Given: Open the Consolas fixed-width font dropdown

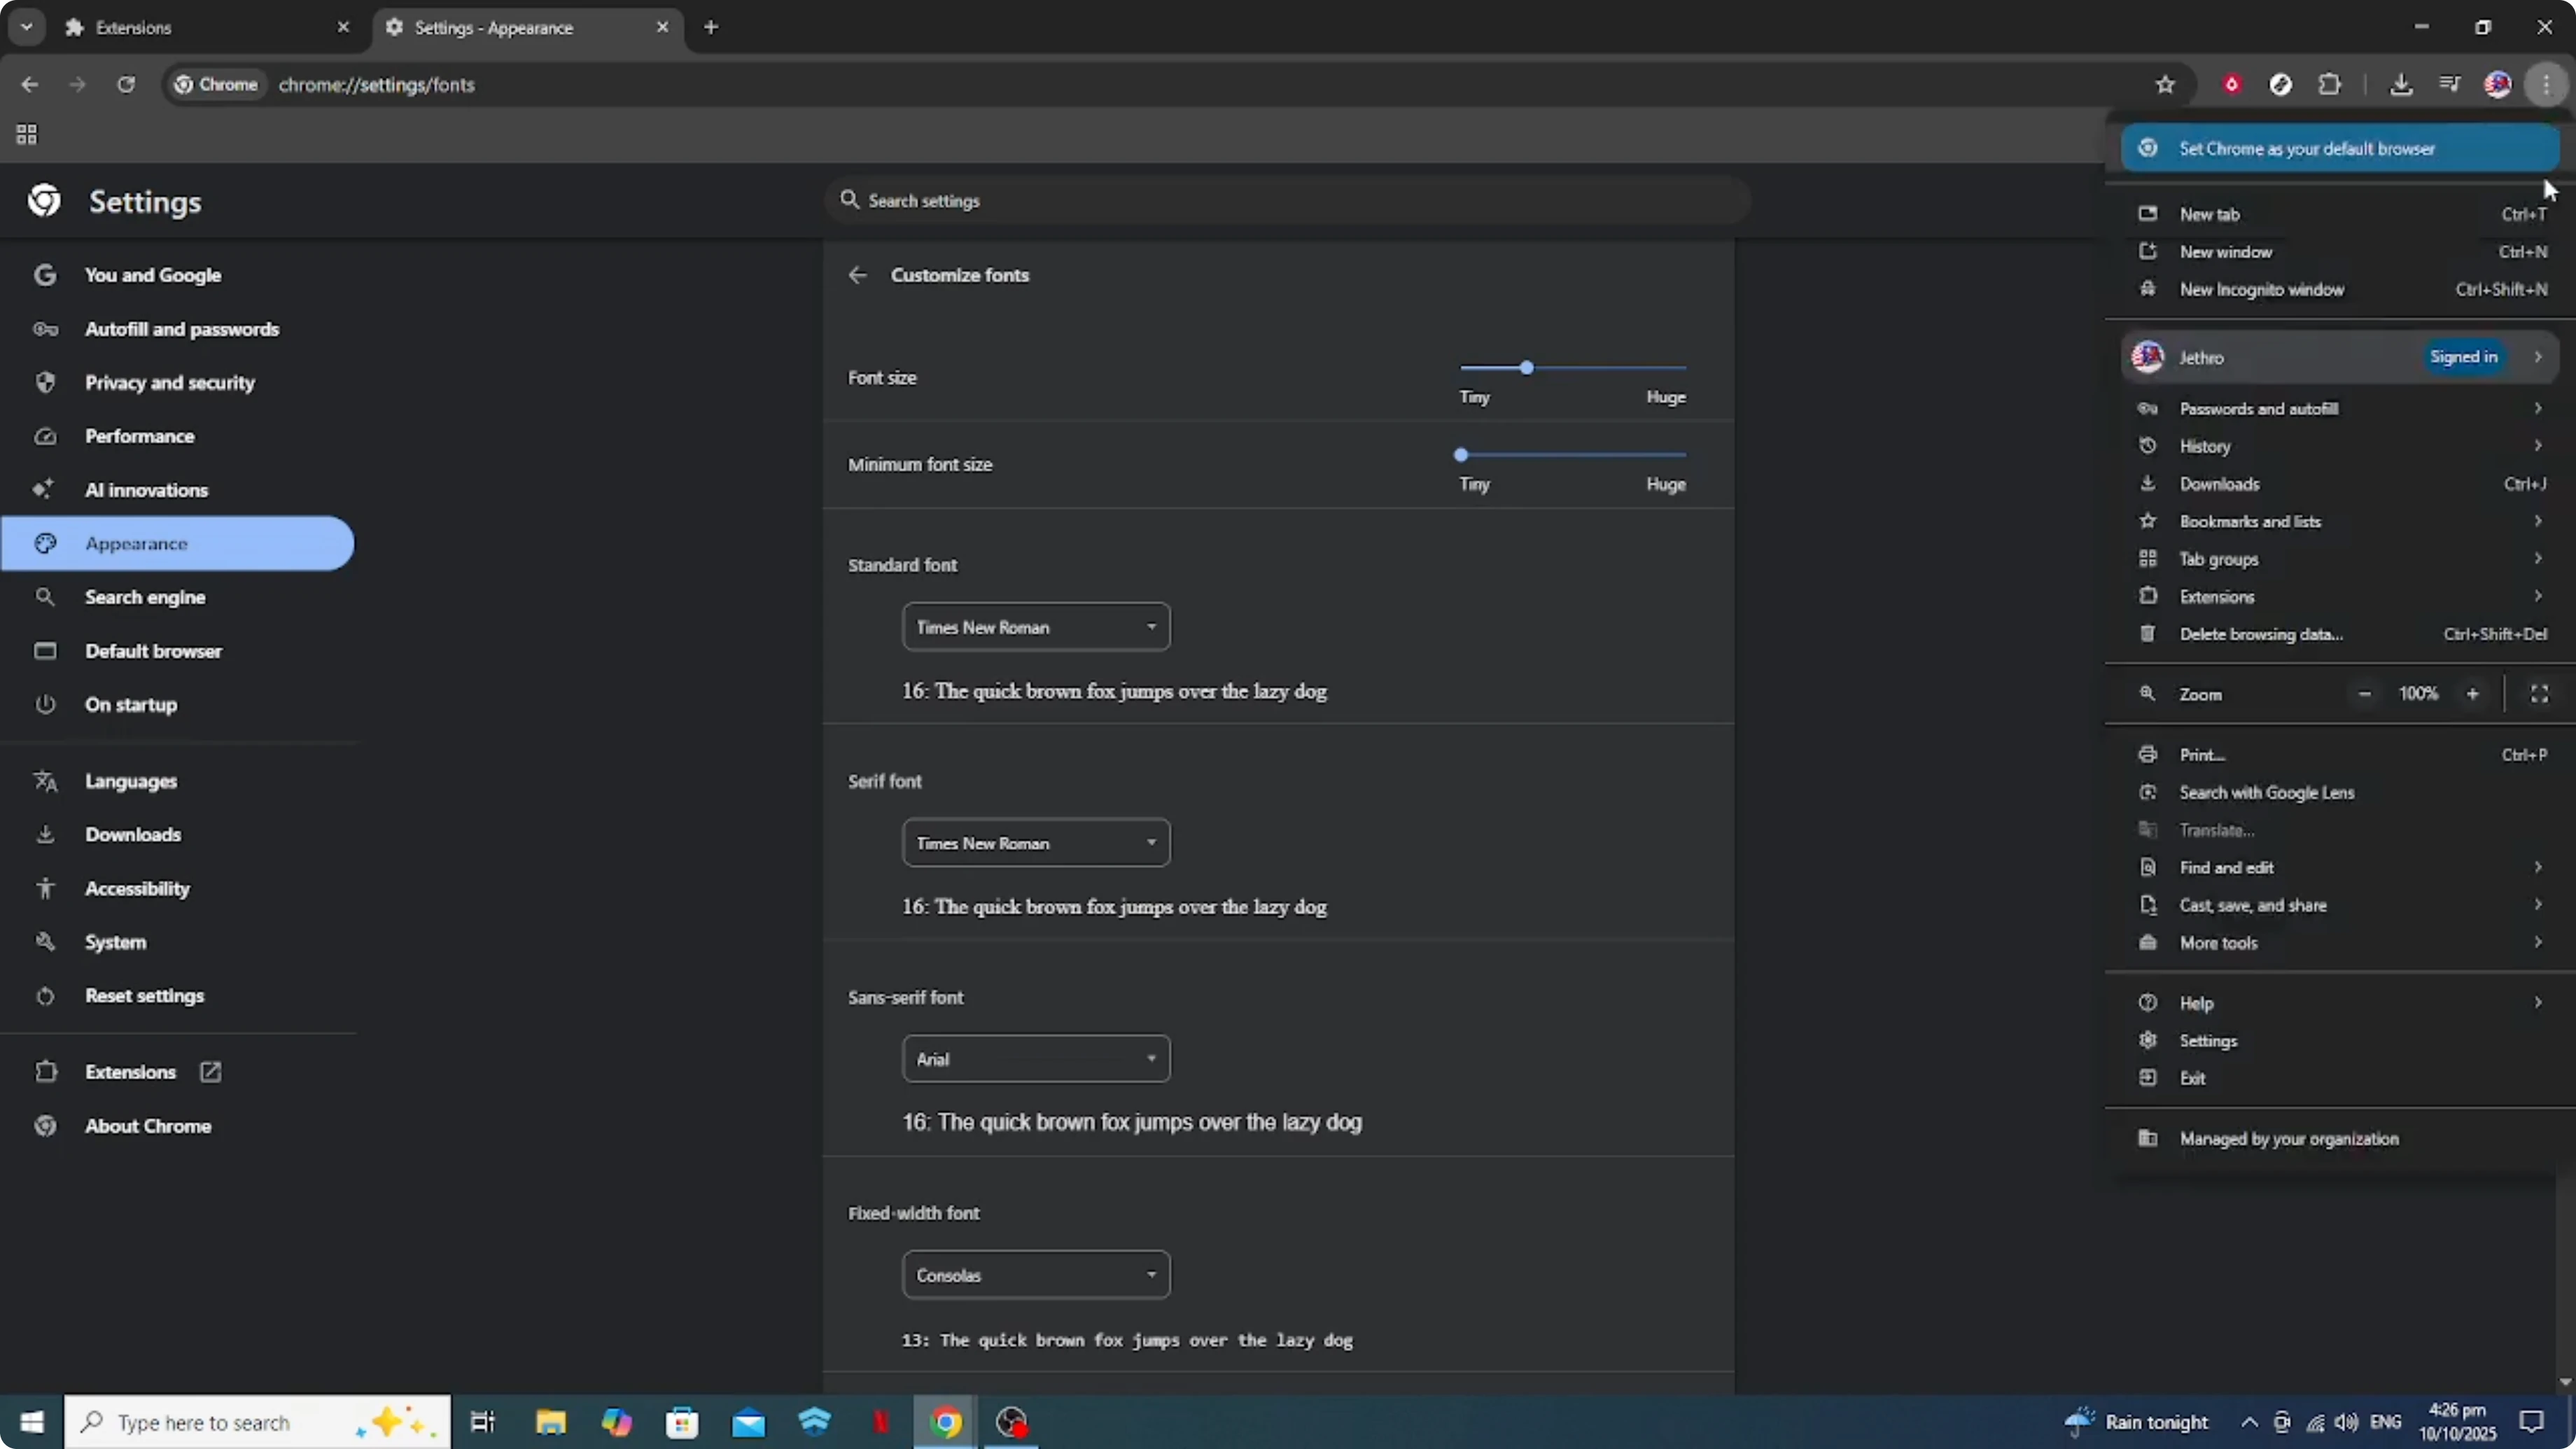Looking at the screenshot, I should [1035, 1274].
